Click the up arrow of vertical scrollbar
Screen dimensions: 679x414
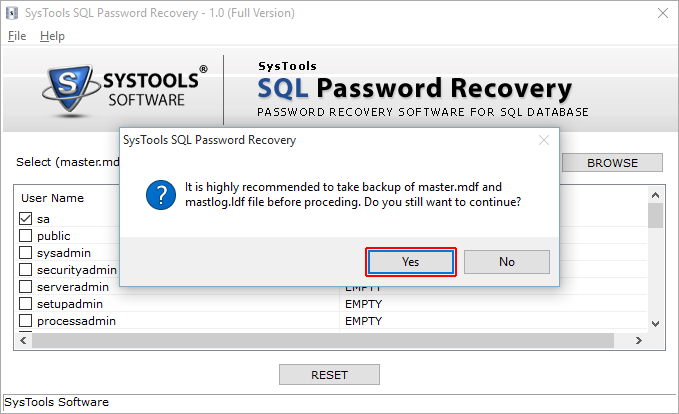pyautogui.click(x=656, y=195)
